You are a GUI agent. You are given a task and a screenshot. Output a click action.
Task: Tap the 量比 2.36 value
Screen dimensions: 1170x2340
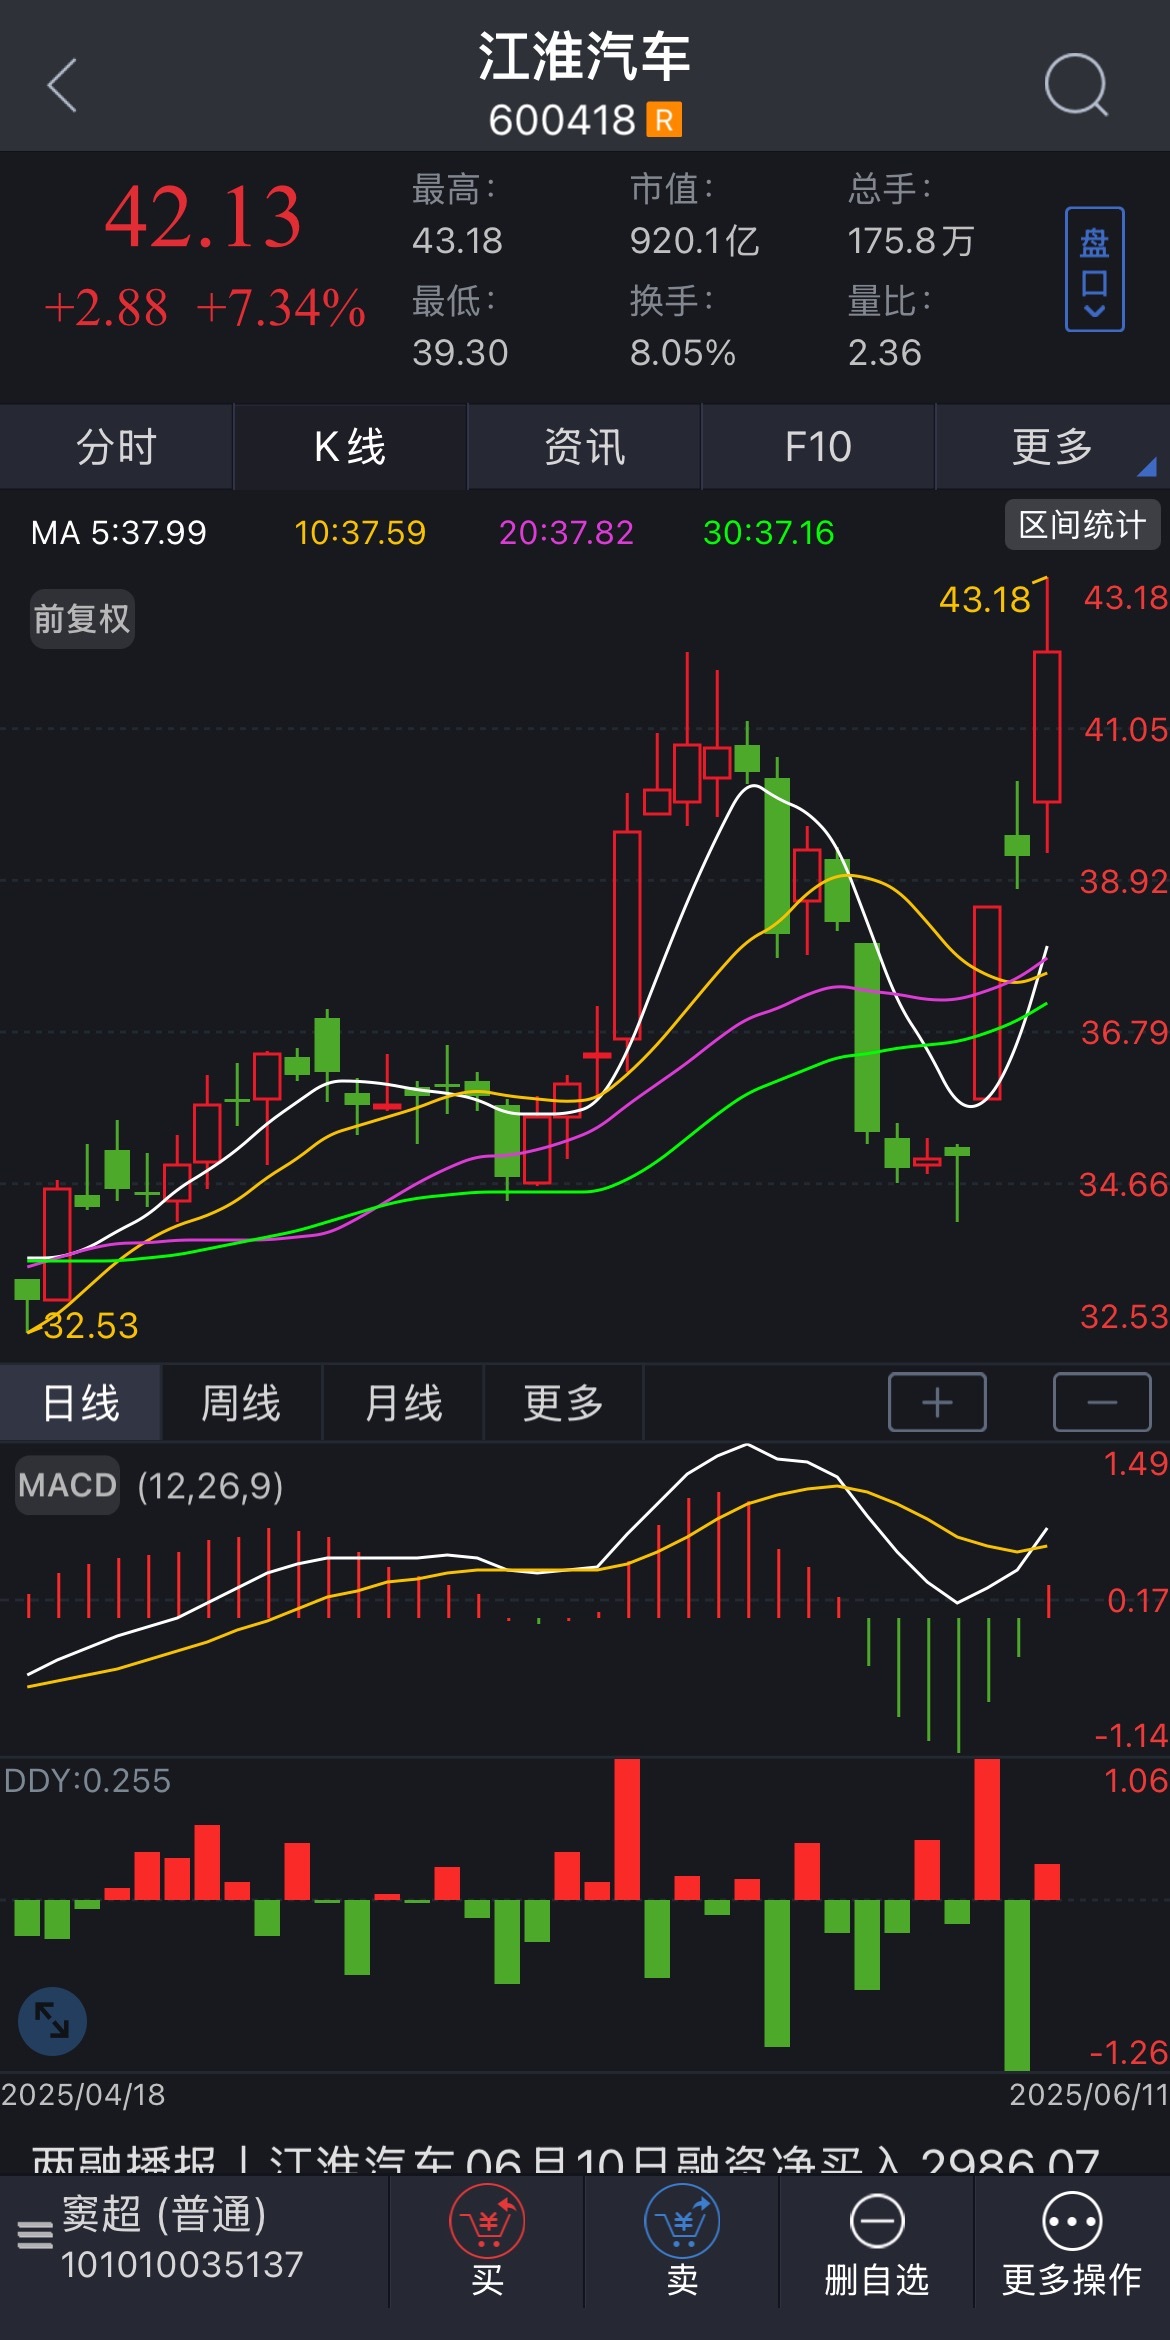[x=884, y=353]
